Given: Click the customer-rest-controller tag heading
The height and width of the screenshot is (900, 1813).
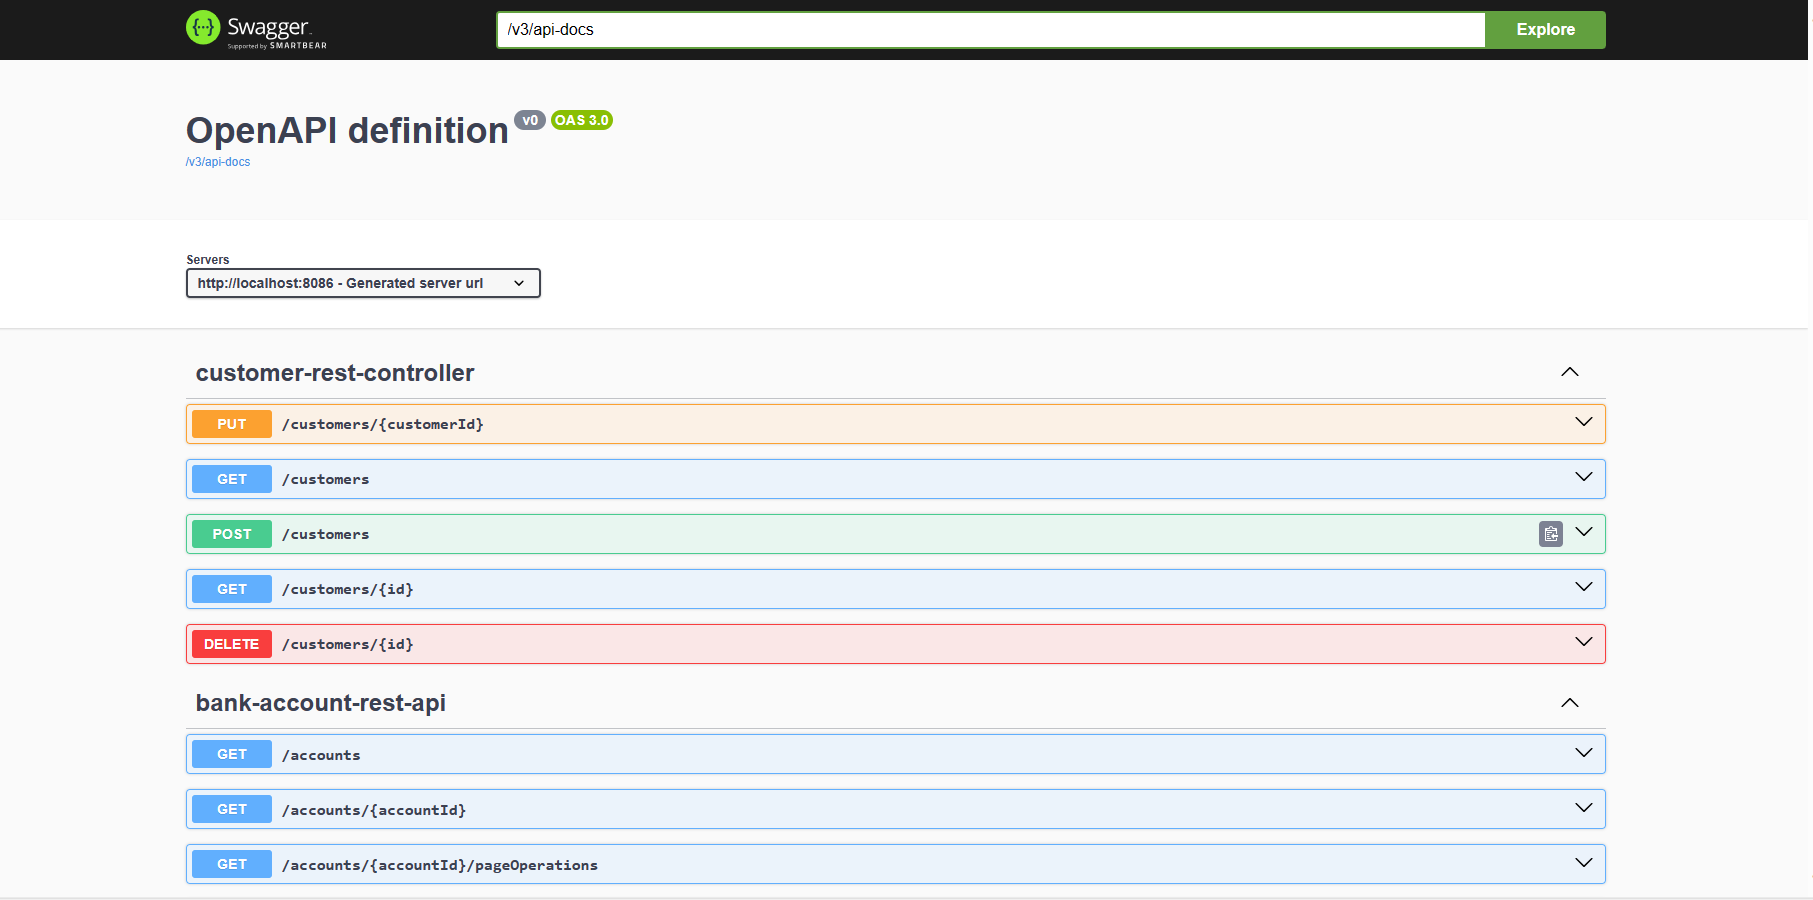Looking at the screenshot, I should (x=335, y=373).
